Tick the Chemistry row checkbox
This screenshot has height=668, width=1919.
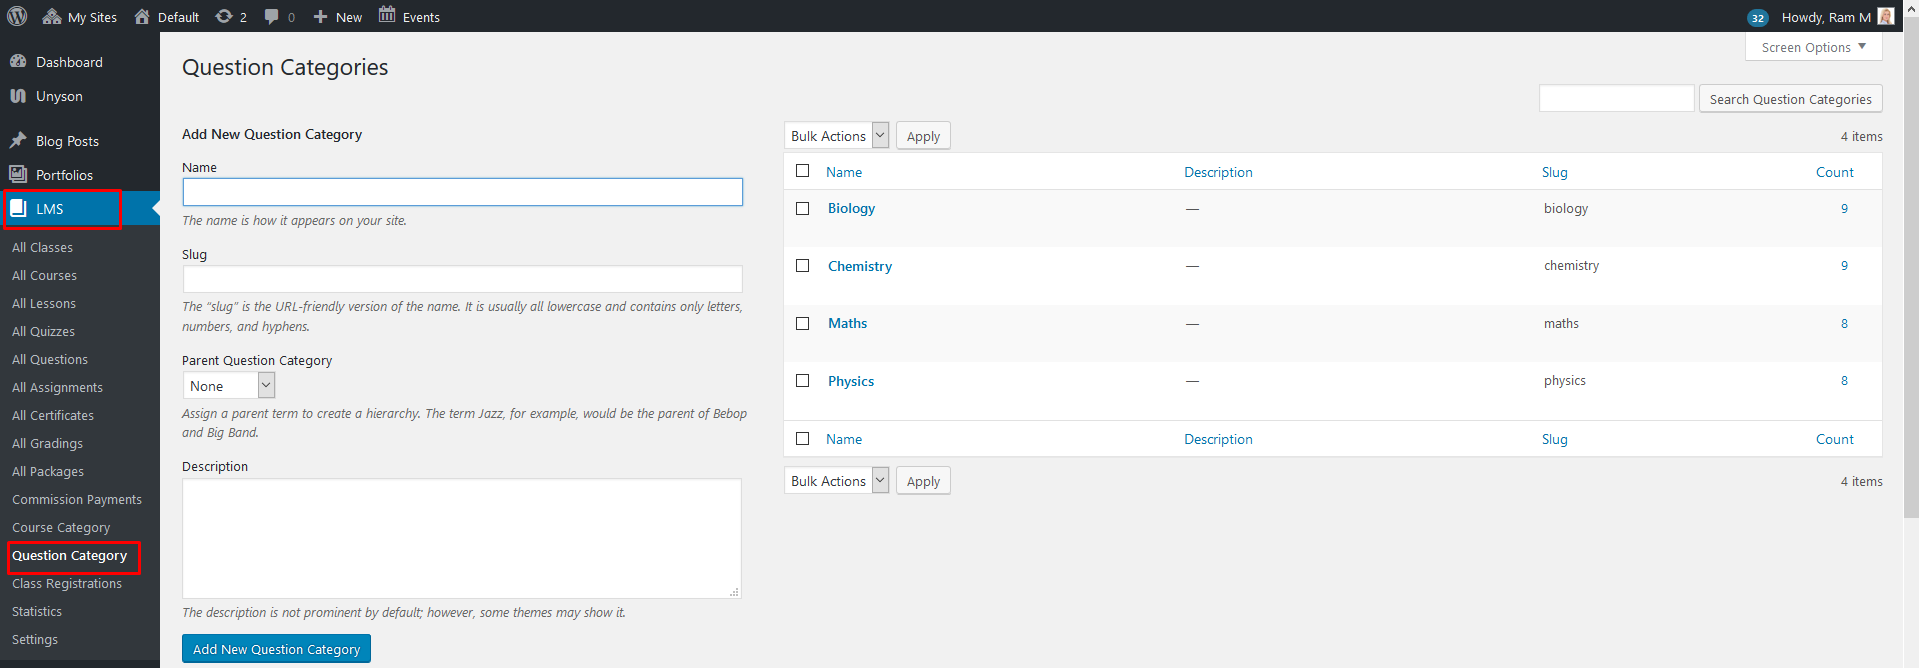pyautogui.click(x=802, y=265)
